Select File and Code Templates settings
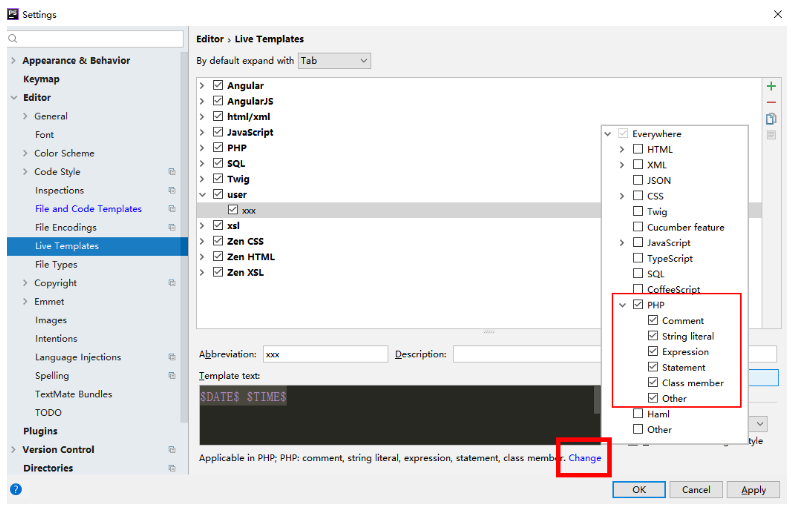This screenshot has height=510, width=791. click(88, 209)
